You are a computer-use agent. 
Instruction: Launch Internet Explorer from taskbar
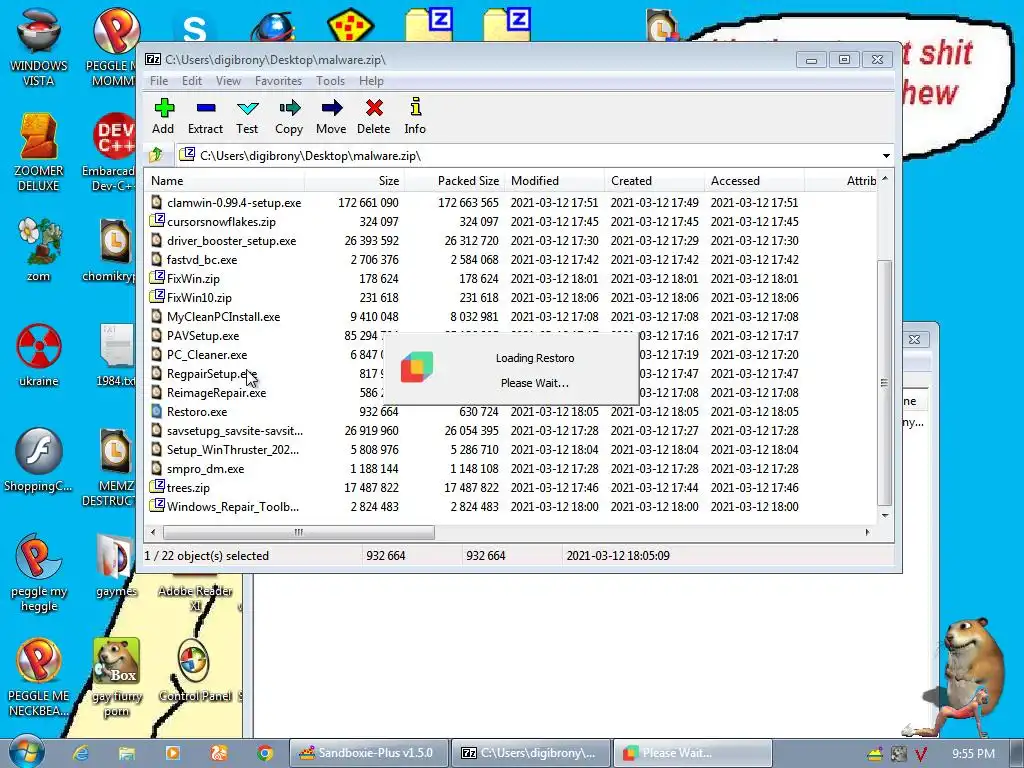(x=80, y=753)
